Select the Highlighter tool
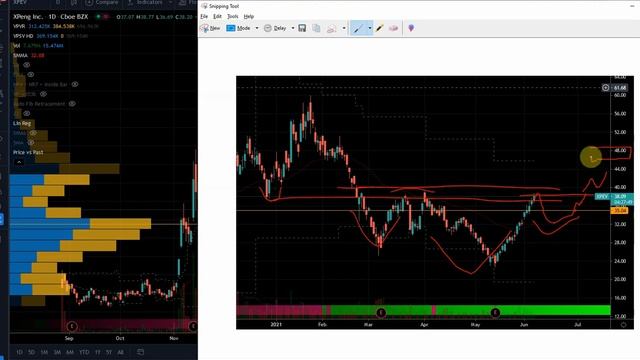 pyautogui.click(x=380, y=28)
